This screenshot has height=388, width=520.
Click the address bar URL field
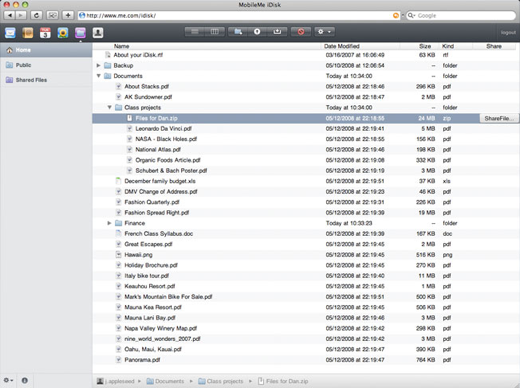(239, 15)
